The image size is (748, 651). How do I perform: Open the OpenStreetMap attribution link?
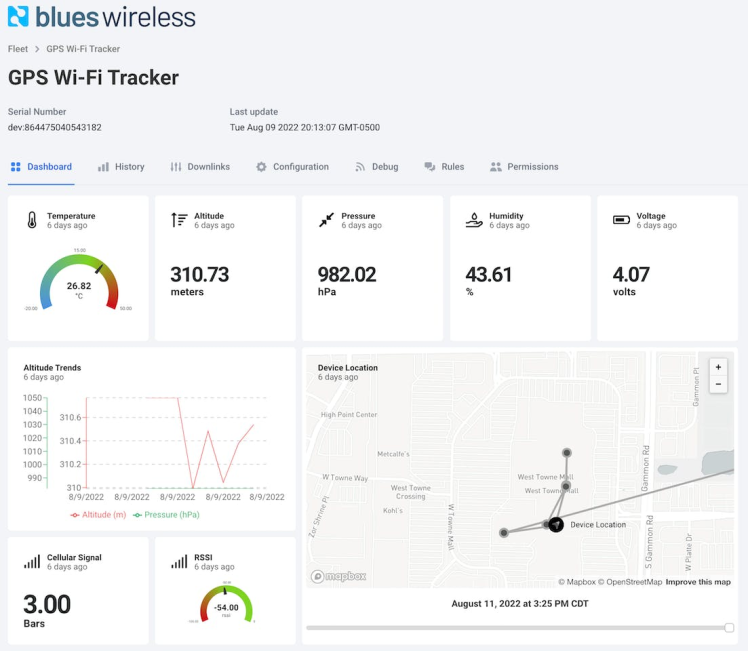click(x=630, y=582)
